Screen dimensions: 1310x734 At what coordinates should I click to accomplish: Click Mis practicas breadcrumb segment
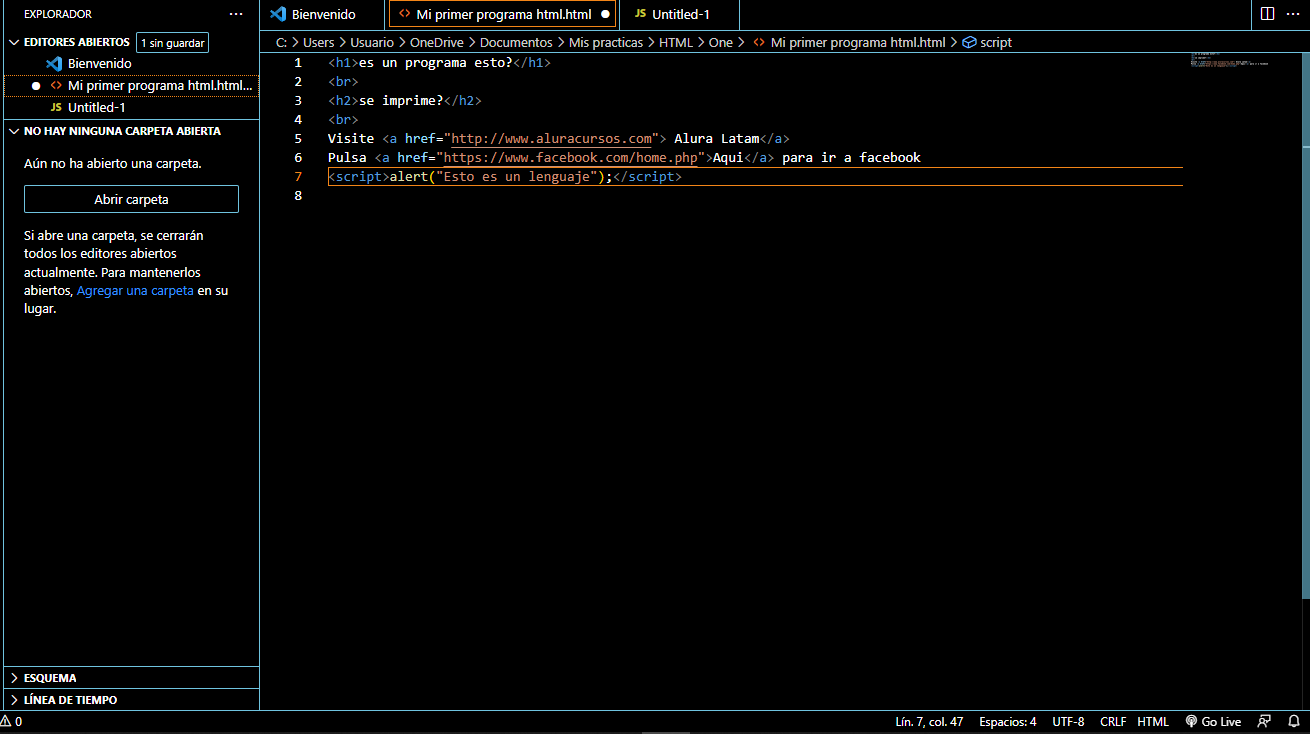[606, 43]
